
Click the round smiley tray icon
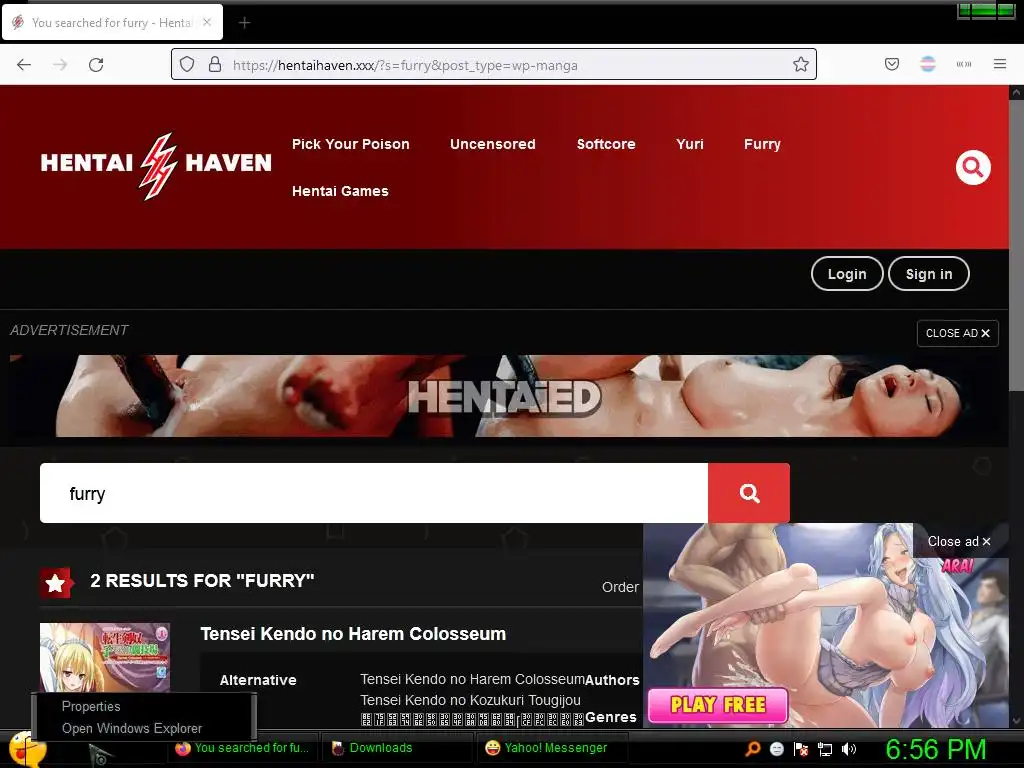(776, 749)
